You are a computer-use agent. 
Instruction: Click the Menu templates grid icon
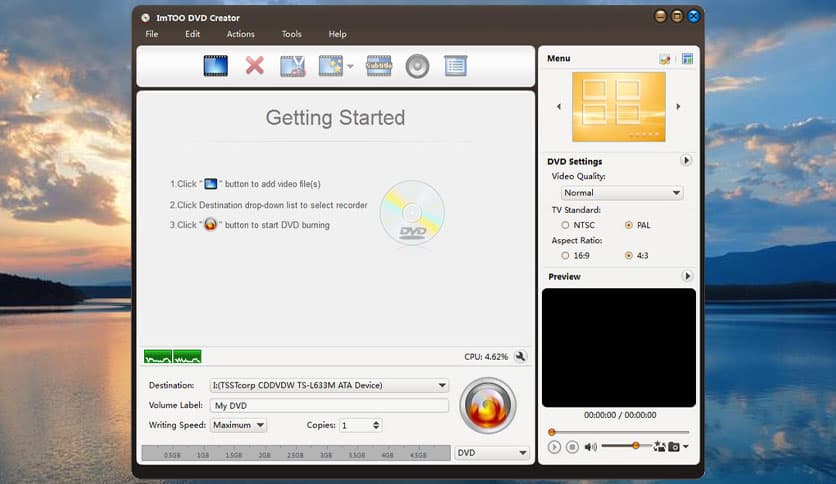click(x=687, y=59)
